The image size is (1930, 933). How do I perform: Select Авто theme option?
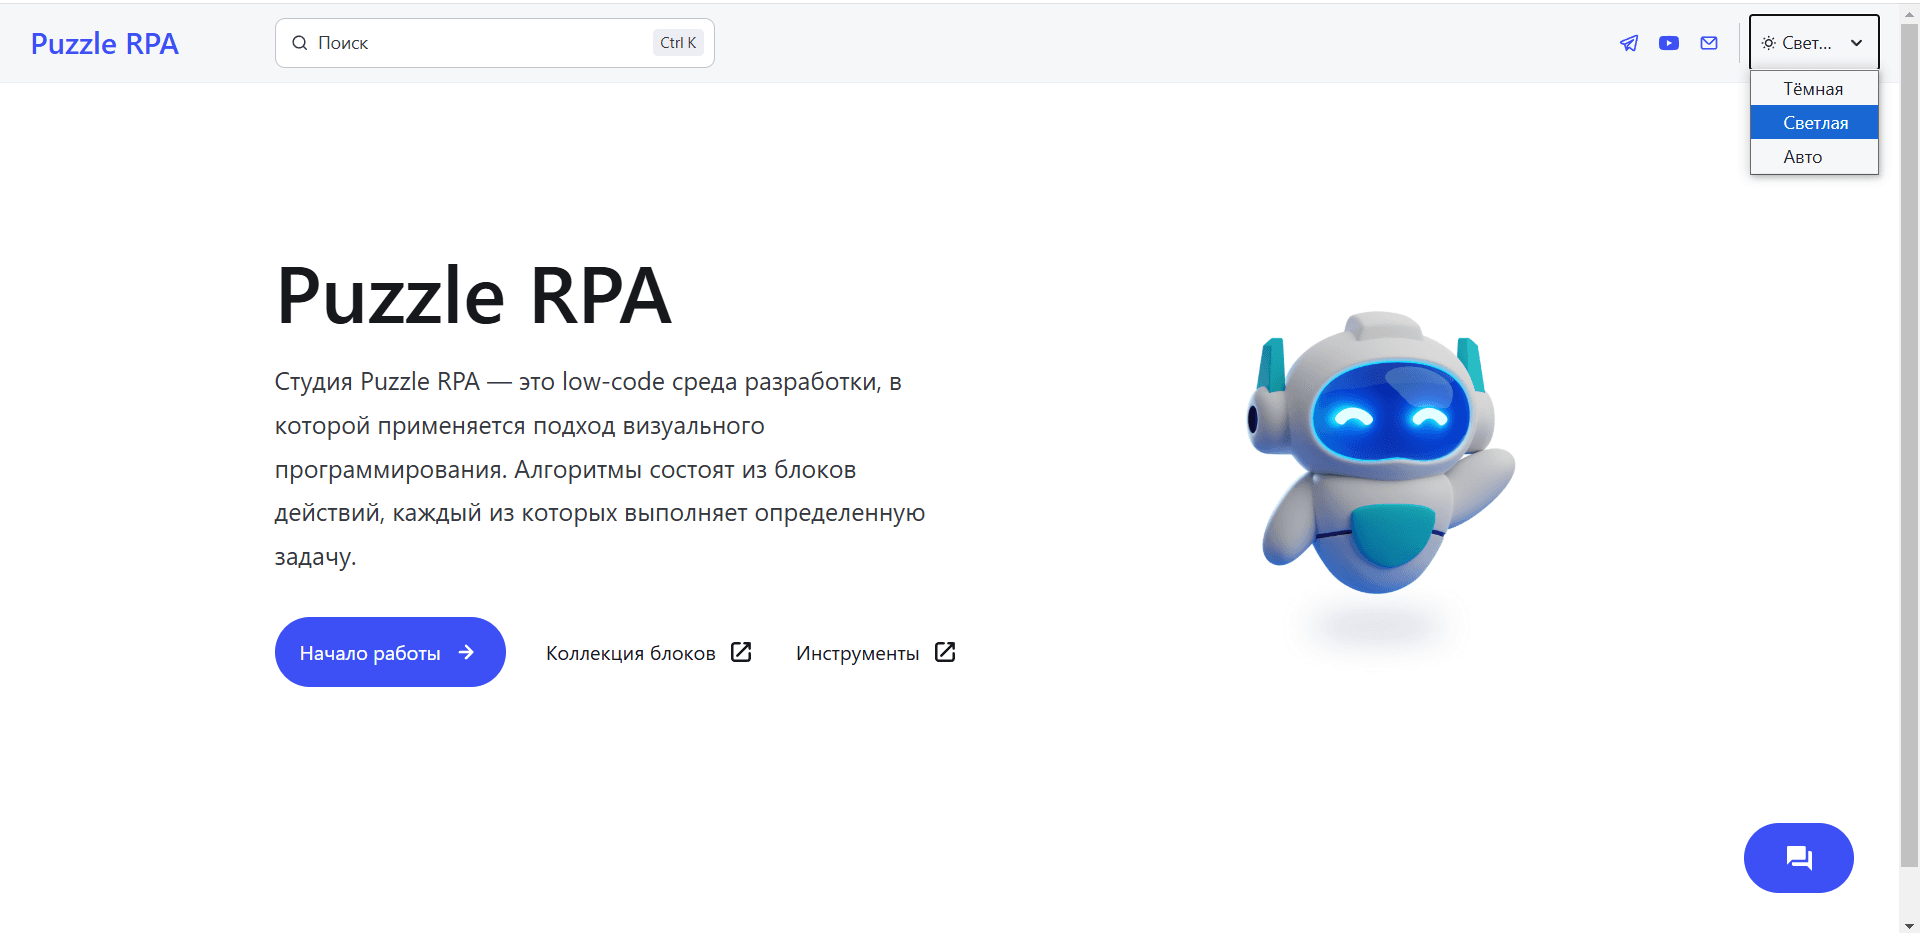click(x=1802, y=156)
